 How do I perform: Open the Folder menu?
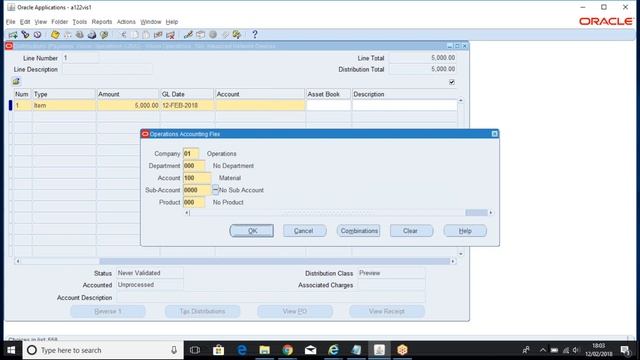tap(60, 22)
